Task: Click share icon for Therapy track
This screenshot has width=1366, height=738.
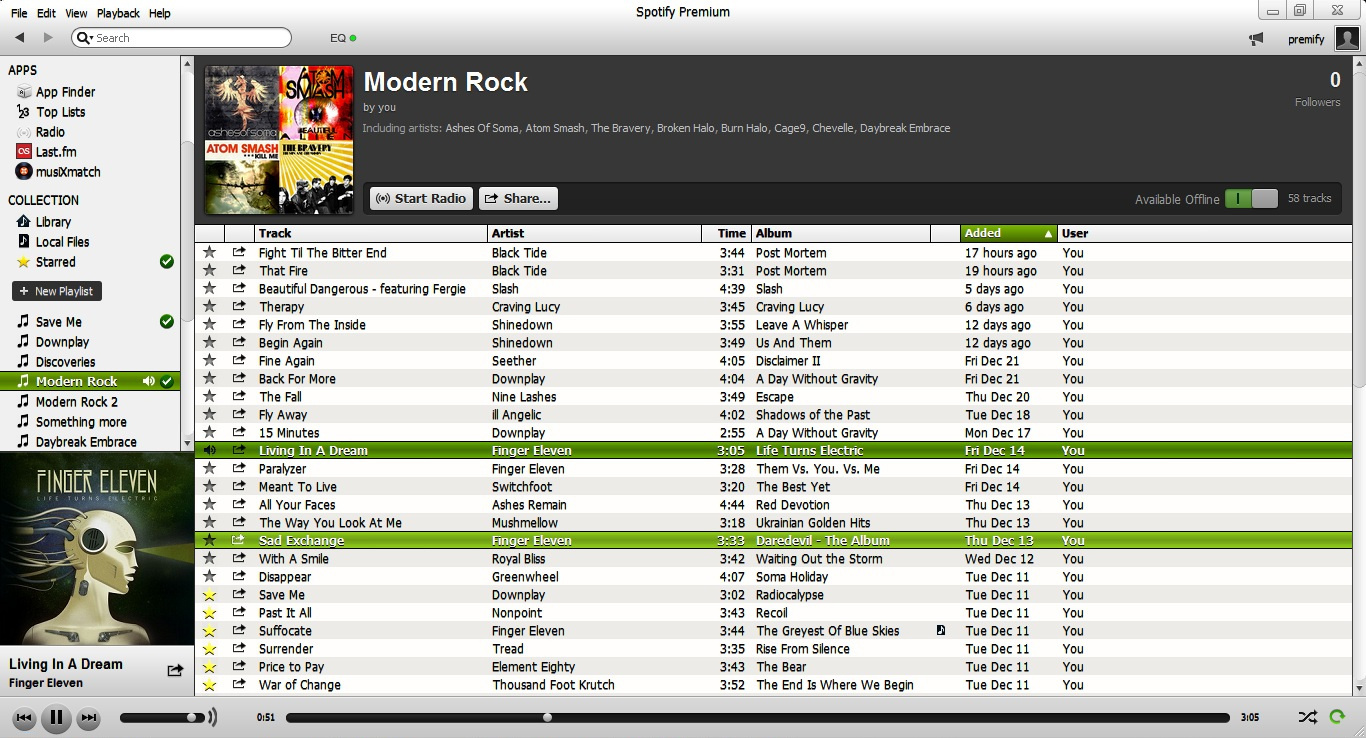Action: [x=239, y=307]
